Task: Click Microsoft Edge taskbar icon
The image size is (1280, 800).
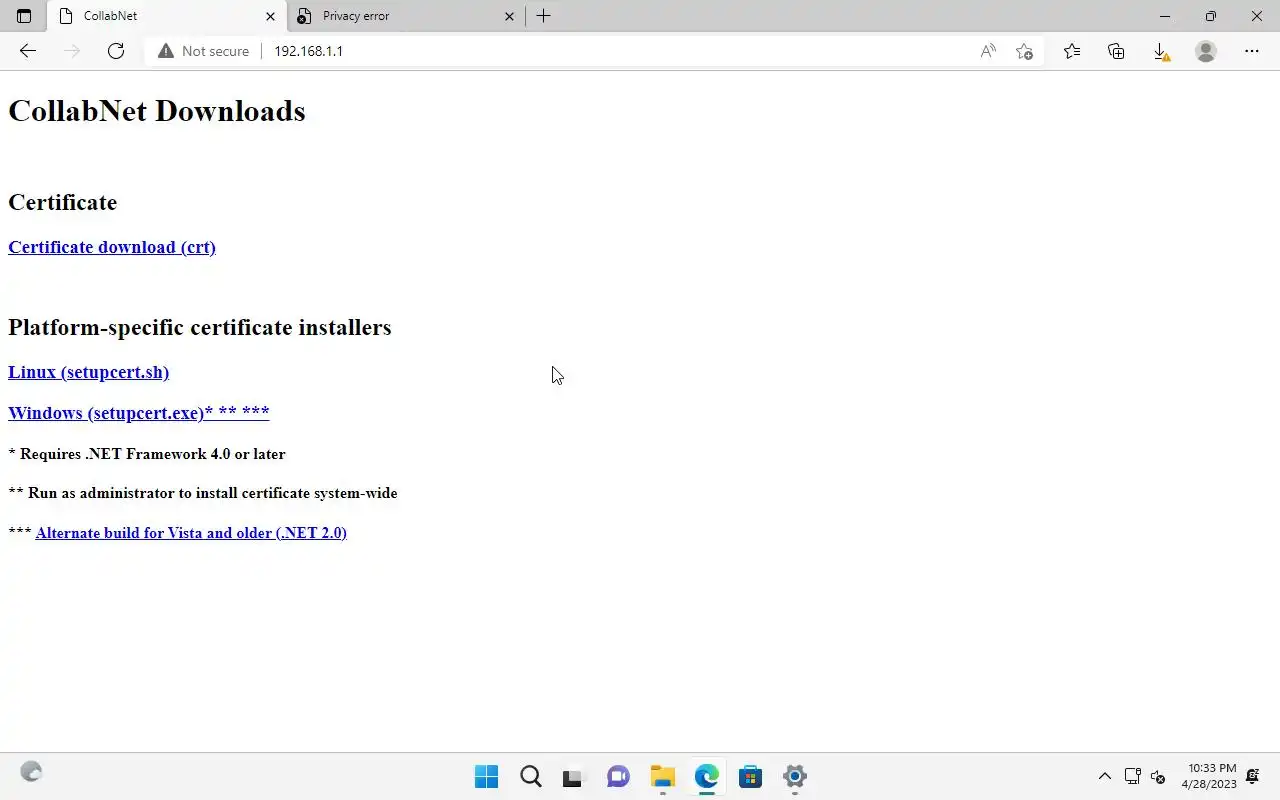Action: (x=706, y=777)
